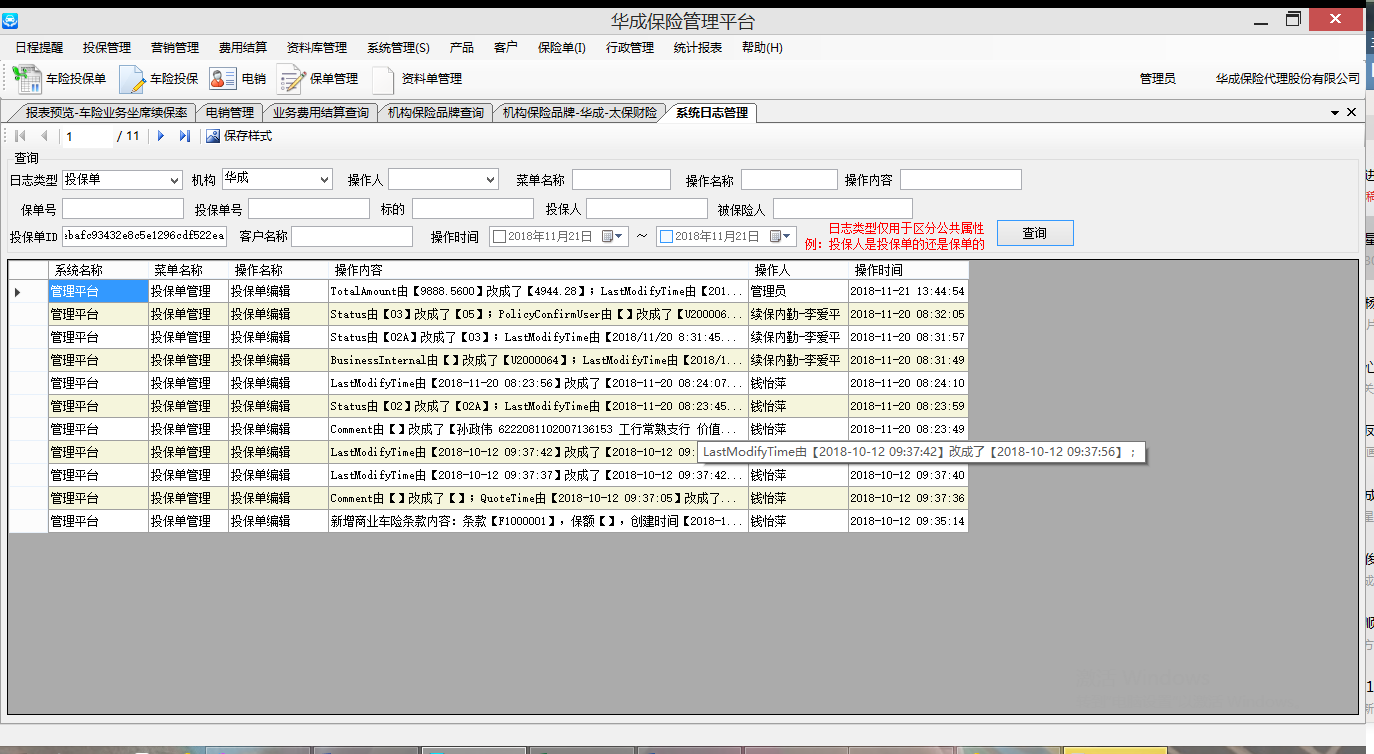Click the cell starting with 新增商业车险条款内容
This screenshot has height=754, width=1374.
click(x=538, y=521)
